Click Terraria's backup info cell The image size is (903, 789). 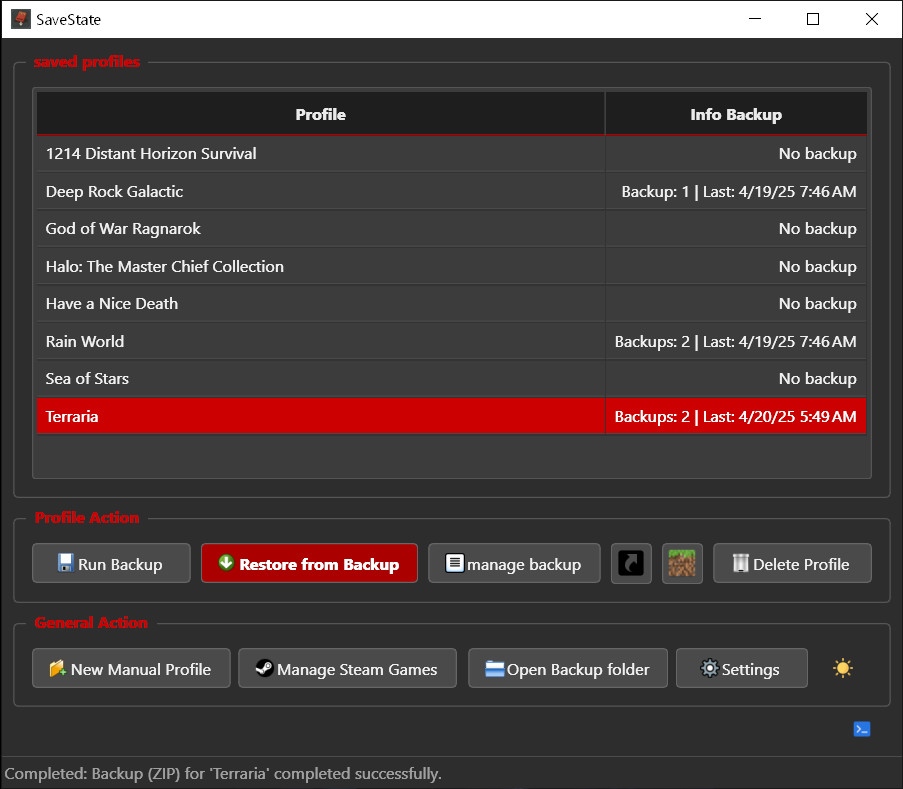point(736,416)
